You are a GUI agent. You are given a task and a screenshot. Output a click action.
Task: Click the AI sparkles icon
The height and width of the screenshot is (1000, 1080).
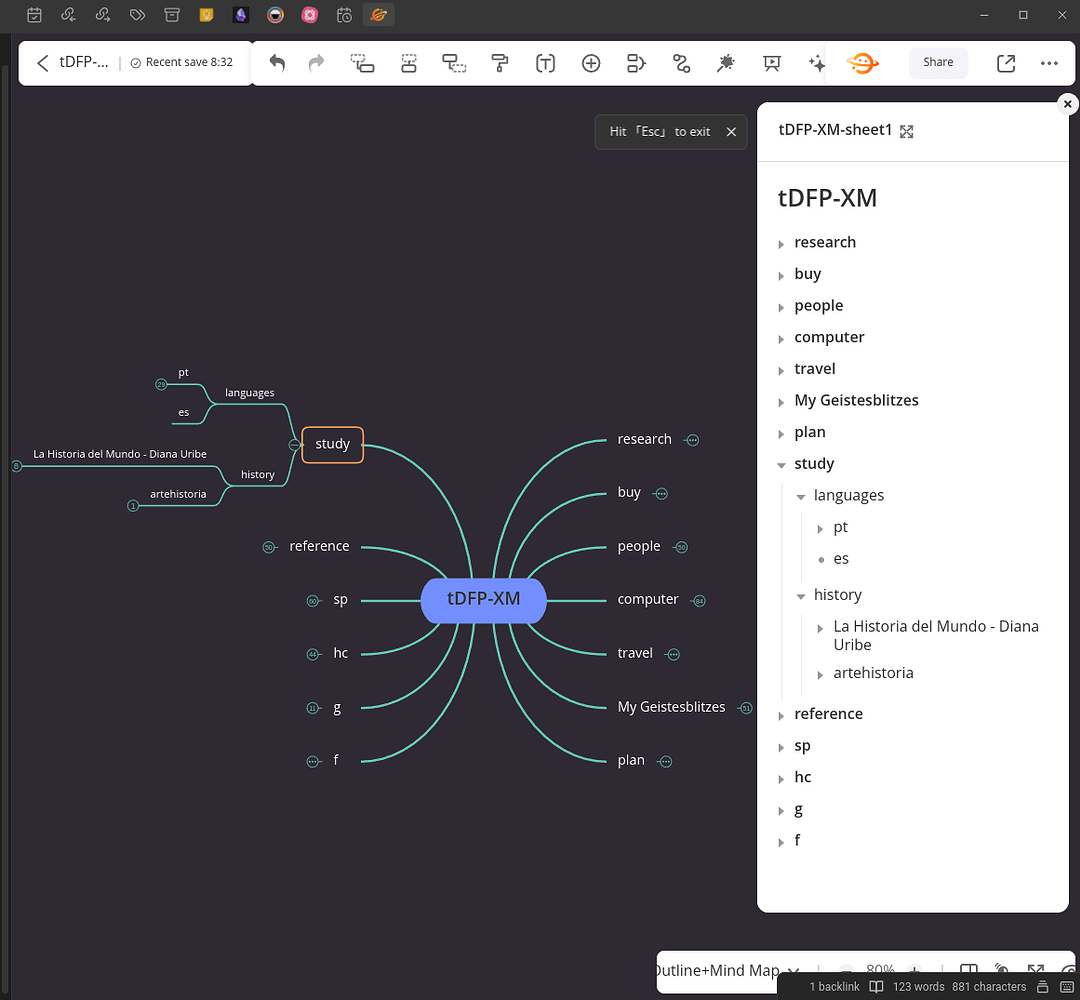click(x=816, y=63)
